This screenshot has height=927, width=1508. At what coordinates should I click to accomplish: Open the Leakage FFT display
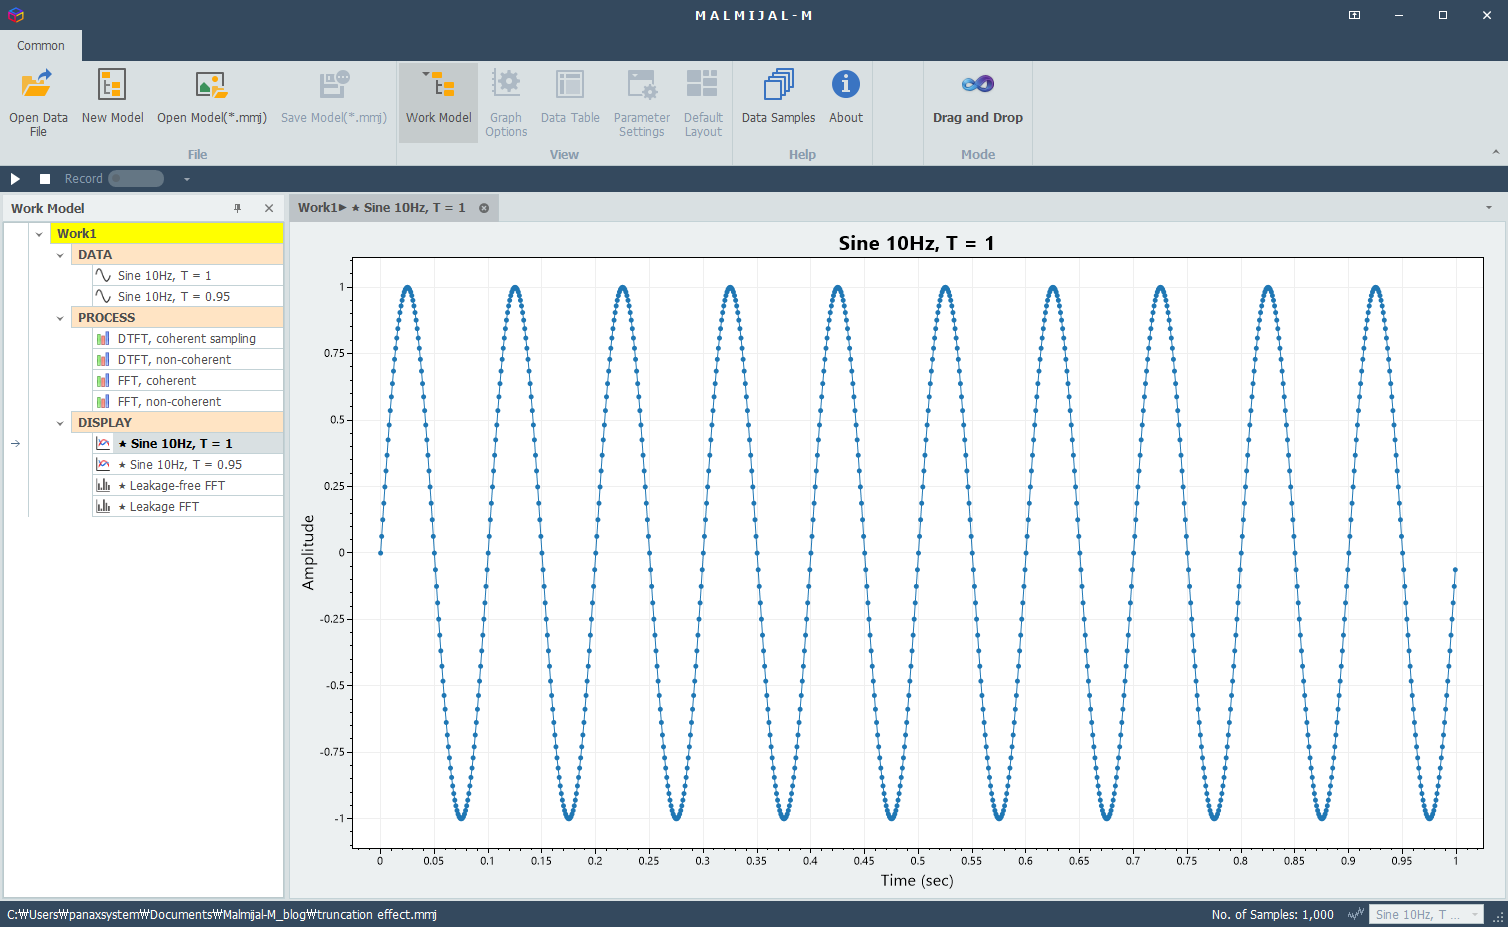(188, 507)
